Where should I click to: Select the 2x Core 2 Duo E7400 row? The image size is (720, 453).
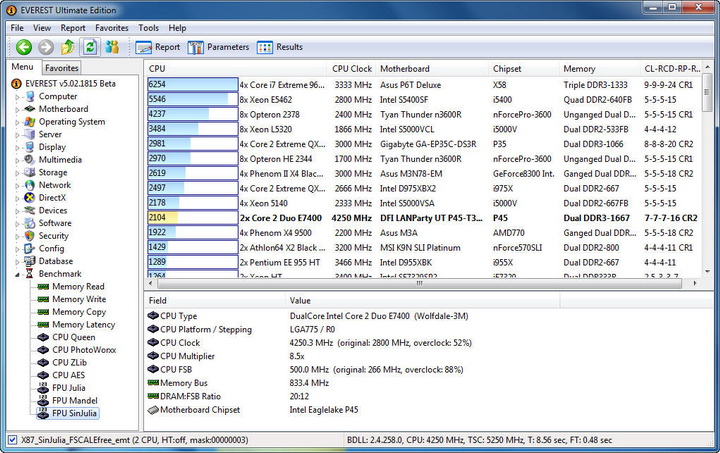pos(422,218)
